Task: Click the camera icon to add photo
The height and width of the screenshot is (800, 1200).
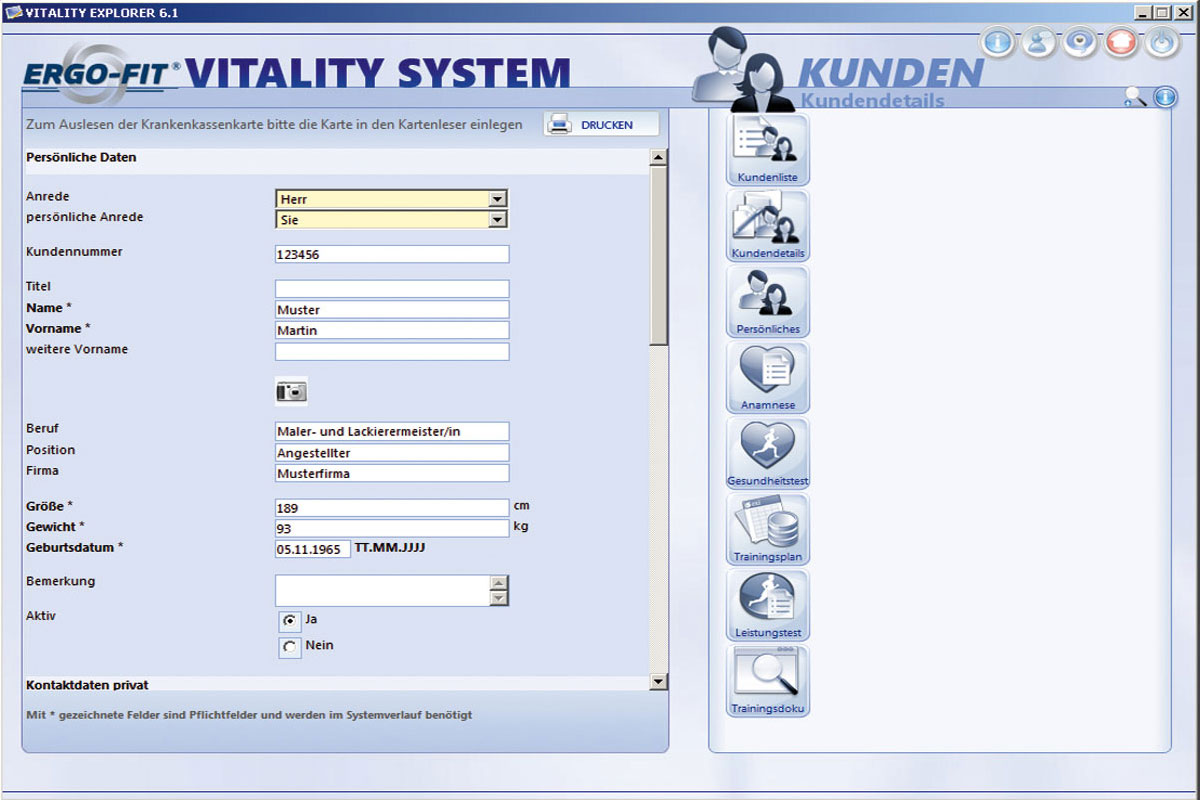Action: [x=291, y=391]
